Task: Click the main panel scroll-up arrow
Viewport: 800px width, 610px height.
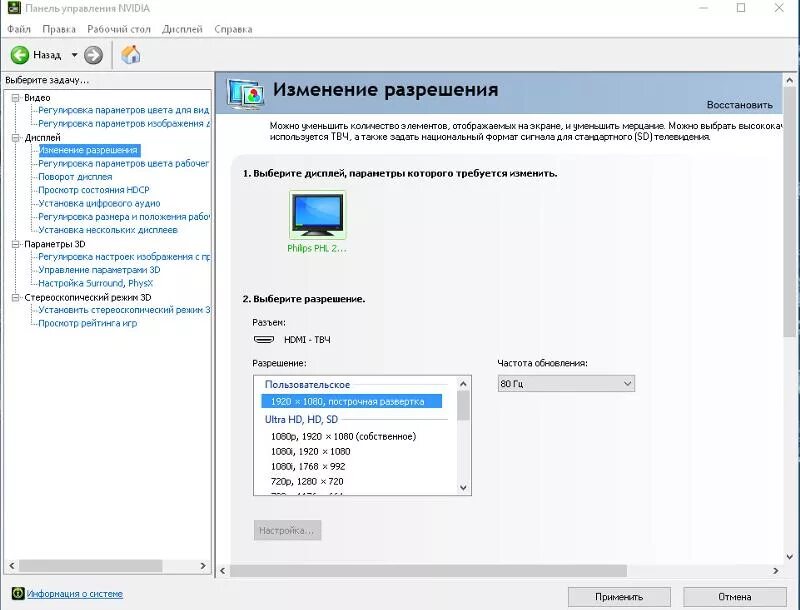Action: point(790,80)
